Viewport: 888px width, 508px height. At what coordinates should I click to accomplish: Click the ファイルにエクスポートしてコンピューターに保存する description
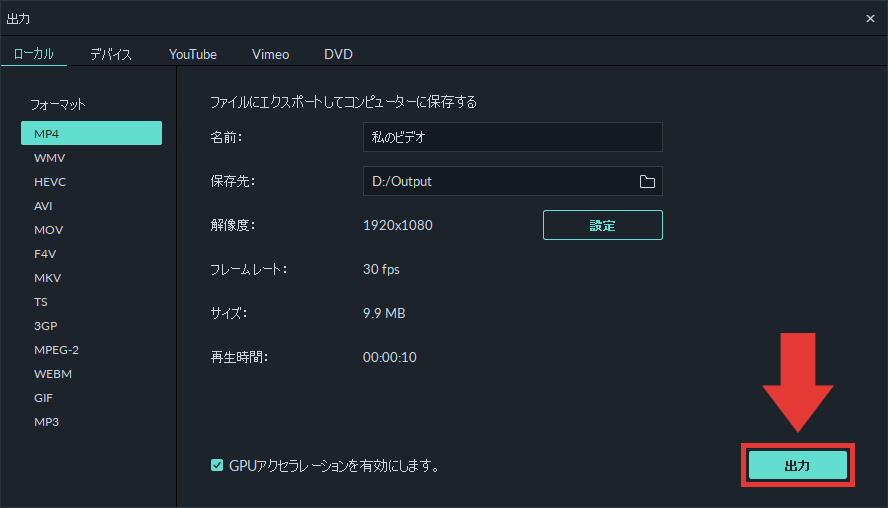pos(344,102)
